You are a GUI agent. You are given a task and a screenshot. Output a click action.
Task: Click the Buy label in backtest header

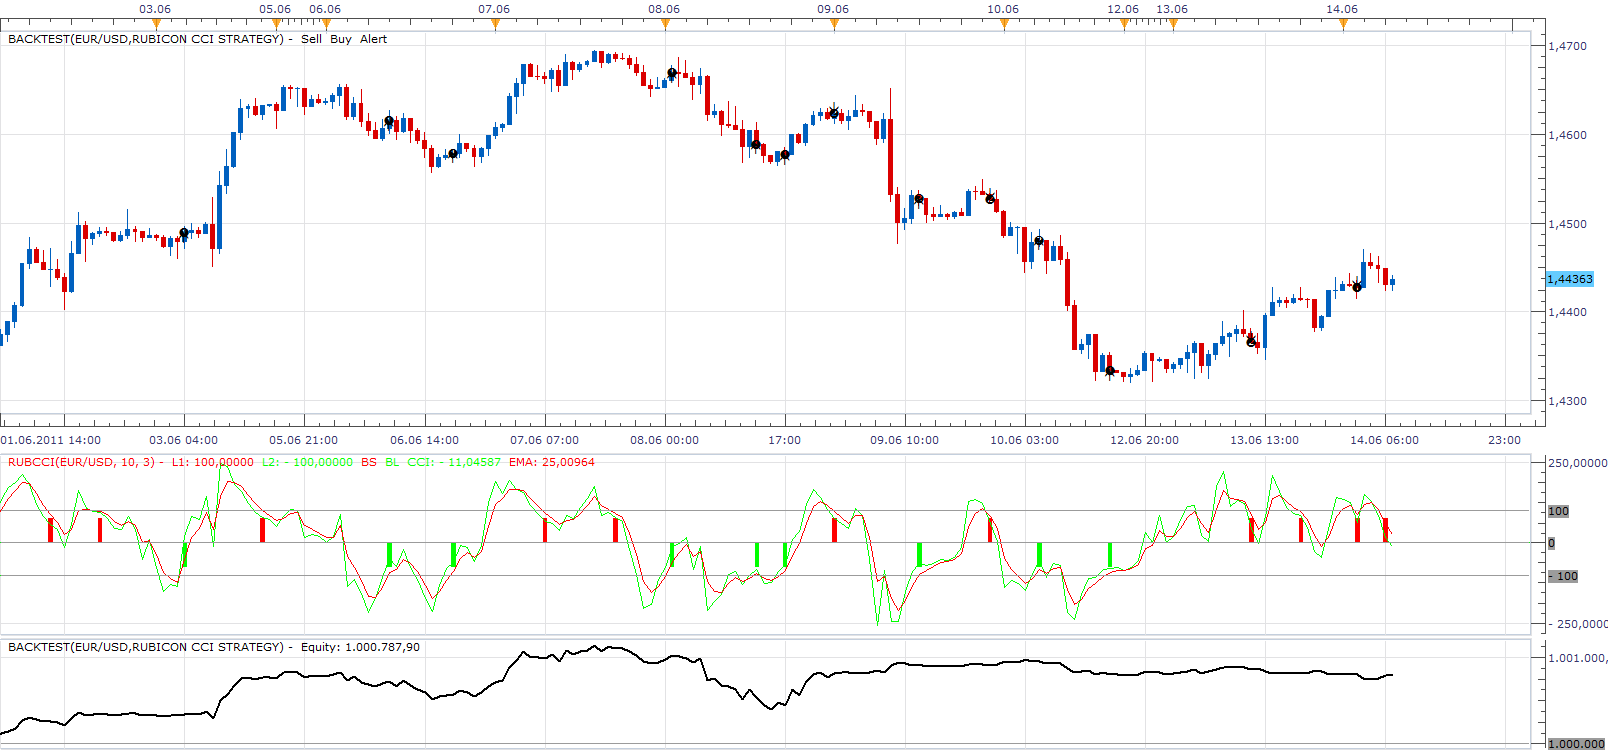(341, 39)
